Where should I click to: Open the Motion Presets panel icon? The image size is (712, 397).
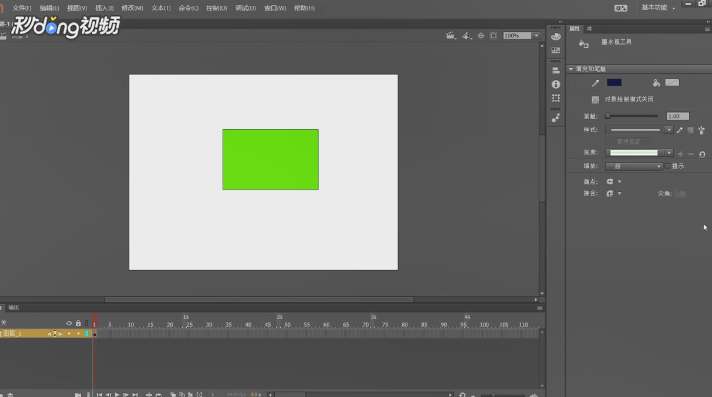[x=556, y=118]
